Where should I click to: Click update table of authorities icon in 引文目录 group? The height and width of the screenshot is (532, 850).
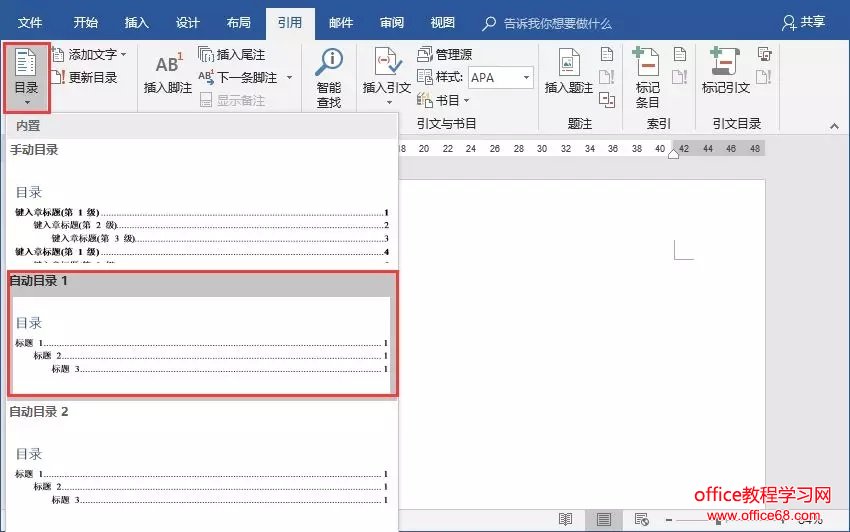pyautogui.click(x=764, y=77)
